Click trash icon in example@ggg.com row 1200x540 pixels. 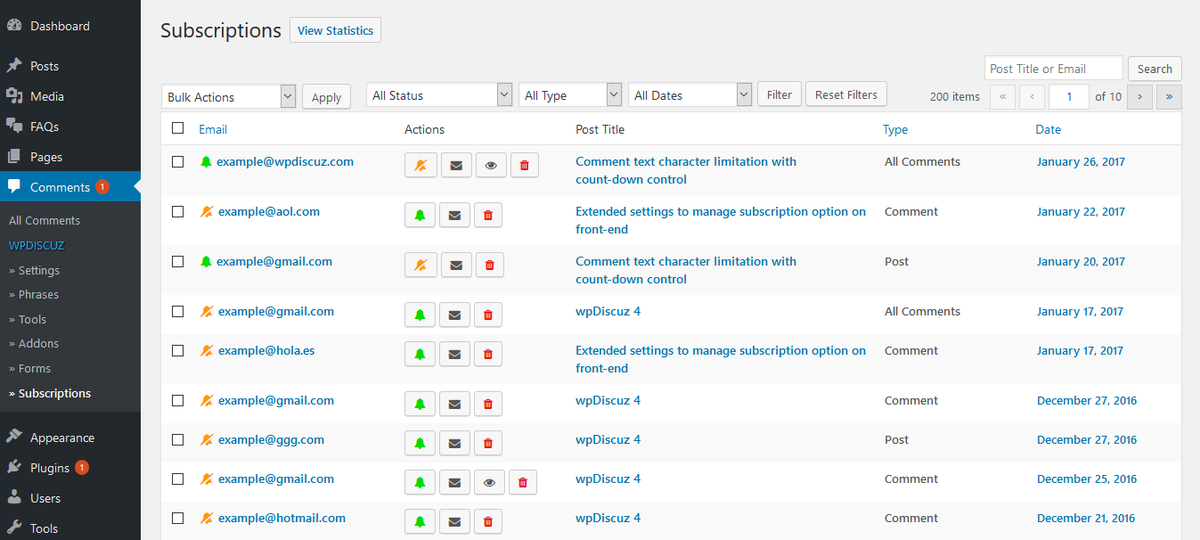pyautogui.click(x=488, y=443)
